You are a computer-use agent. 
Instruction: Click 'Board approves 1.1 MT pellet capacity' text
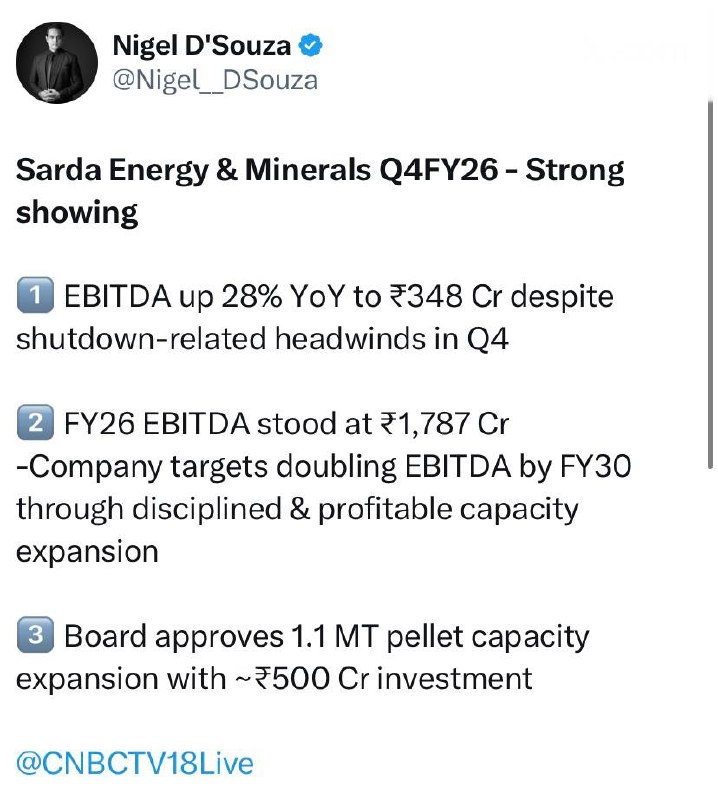pos(327,637)
